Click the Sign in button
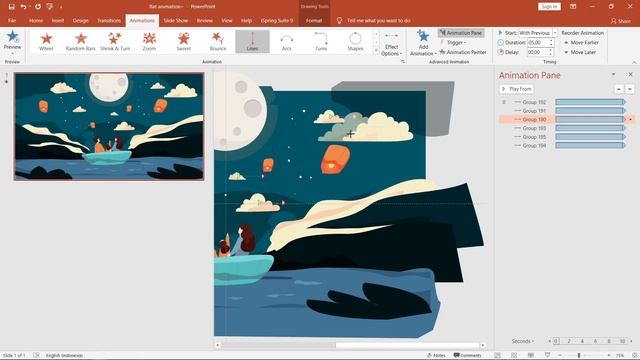The width and height of the screenshot is (640, 360). tap(549, 7)
